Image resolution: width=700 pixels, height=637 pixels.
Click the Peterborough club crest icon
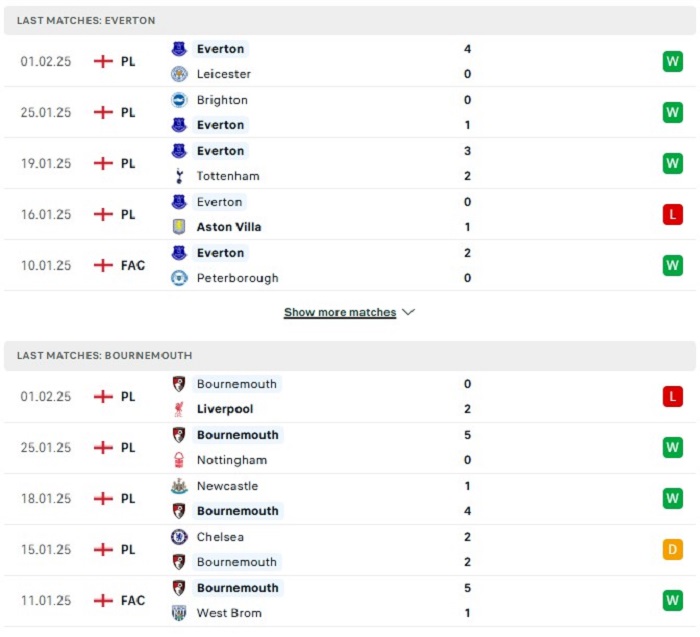coord(179,278)
